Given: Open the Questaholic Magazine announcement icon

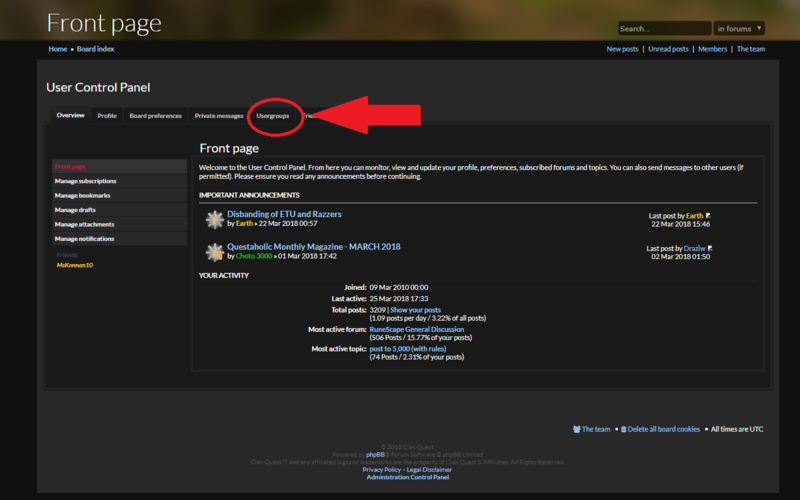Looking at the screenshot, I should tap(214, 252).
